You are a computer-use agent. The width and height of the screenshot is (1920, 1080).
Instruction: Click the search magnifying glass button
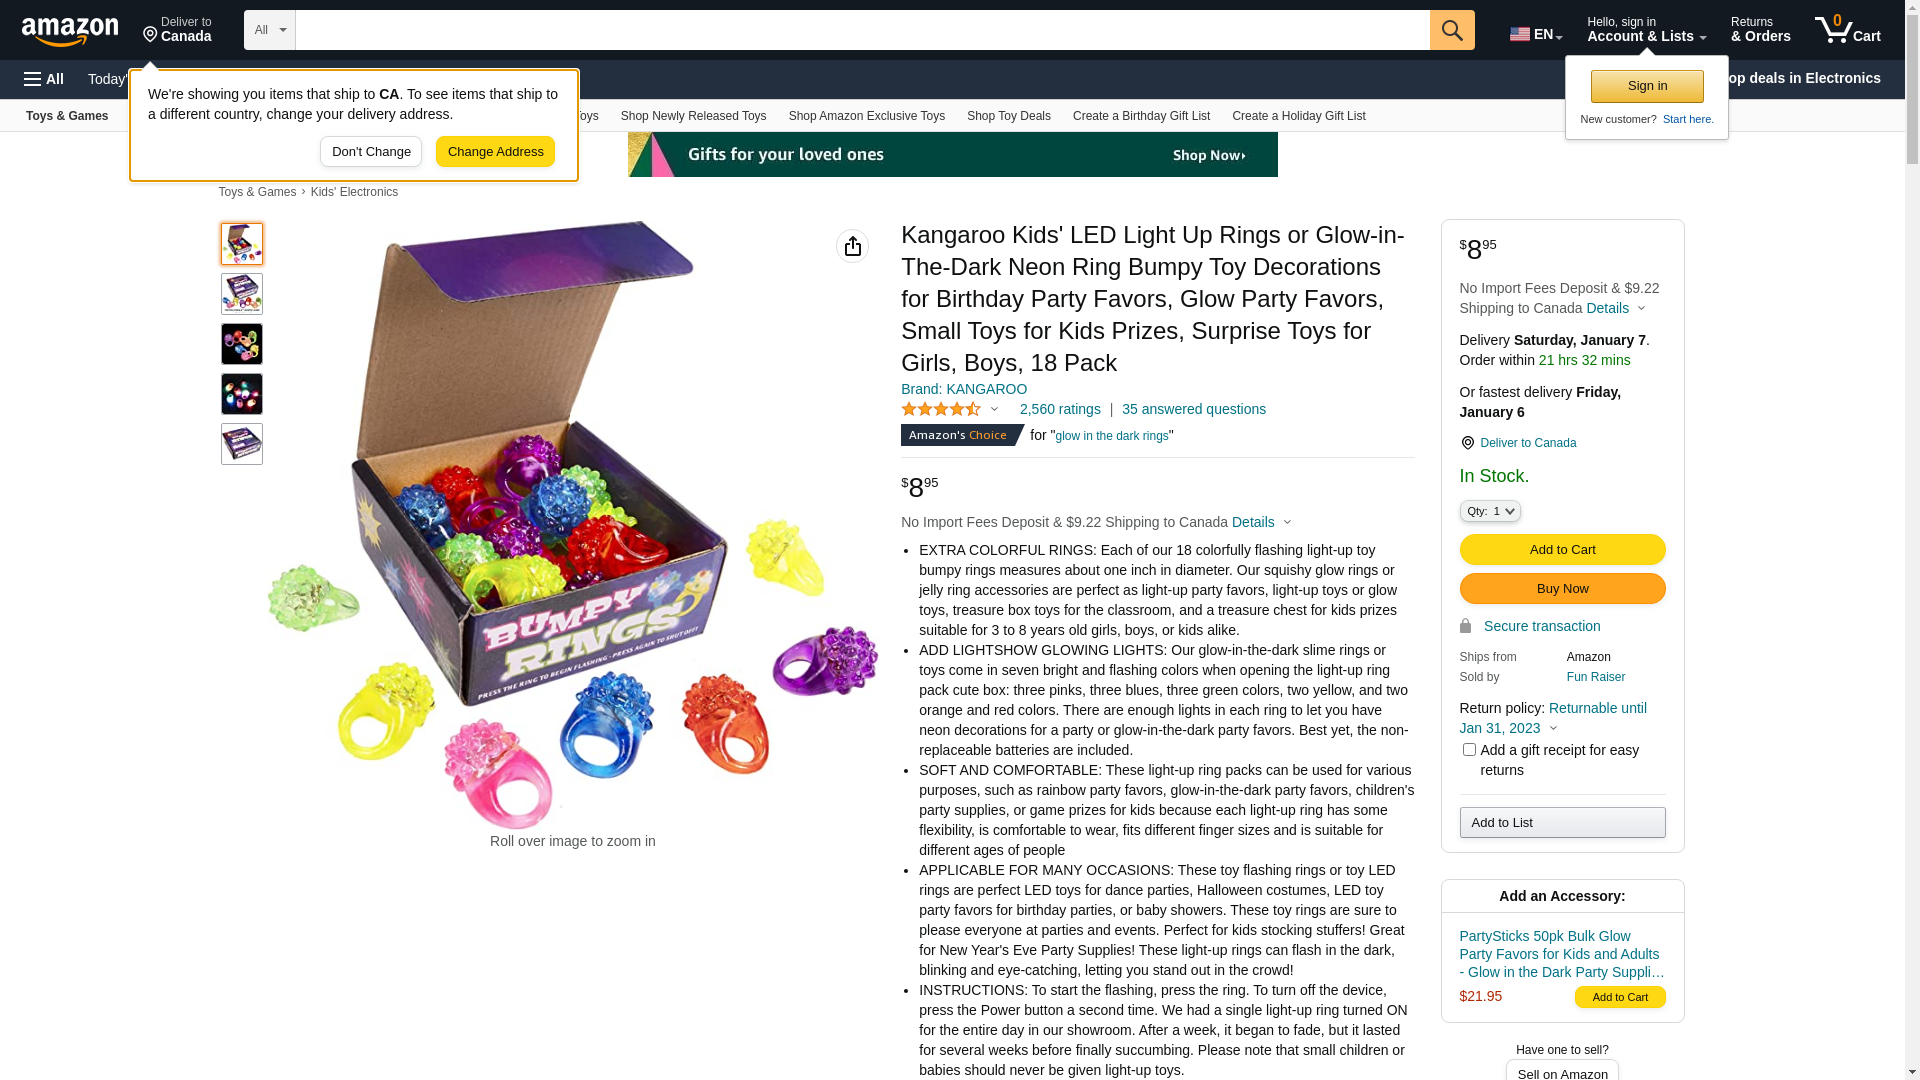(1452, 30)
